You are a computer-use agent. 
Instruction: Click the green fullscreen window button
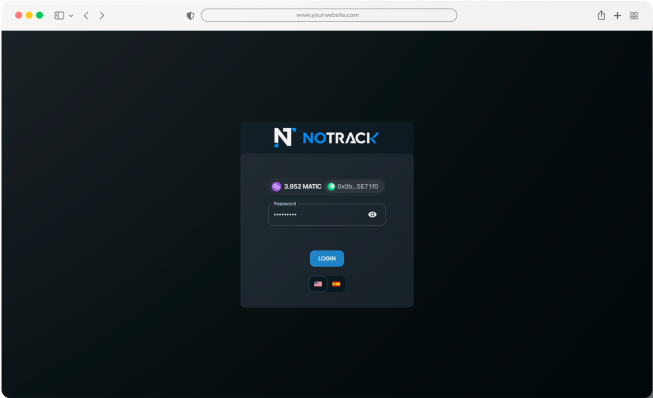click(40, 15)
